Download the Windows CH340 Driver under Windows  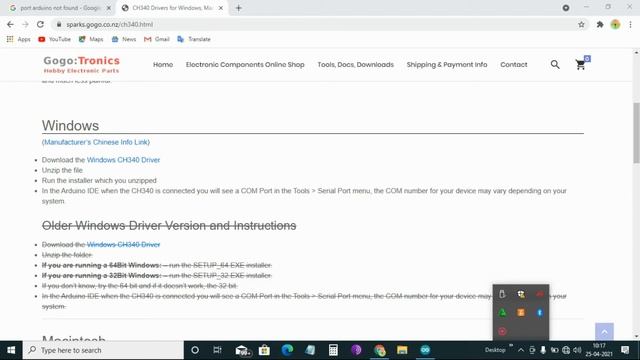(x=123, y=160)
